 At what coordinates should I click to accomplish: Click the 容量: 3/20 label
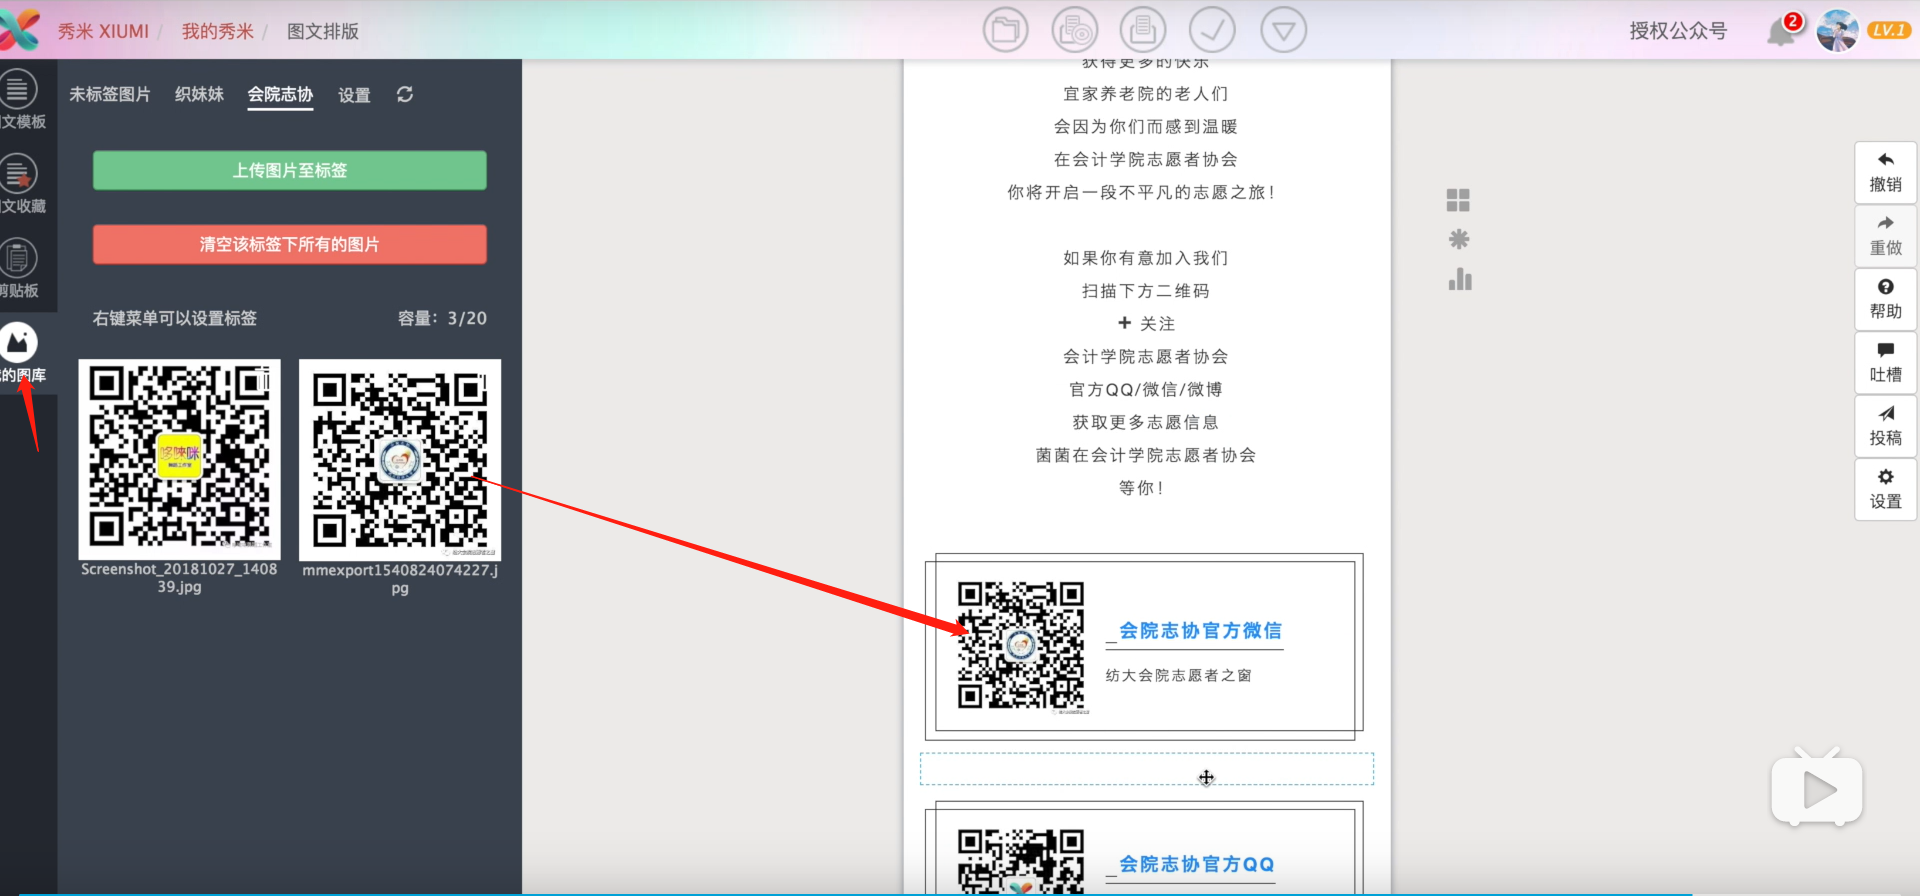click(442, 318)
